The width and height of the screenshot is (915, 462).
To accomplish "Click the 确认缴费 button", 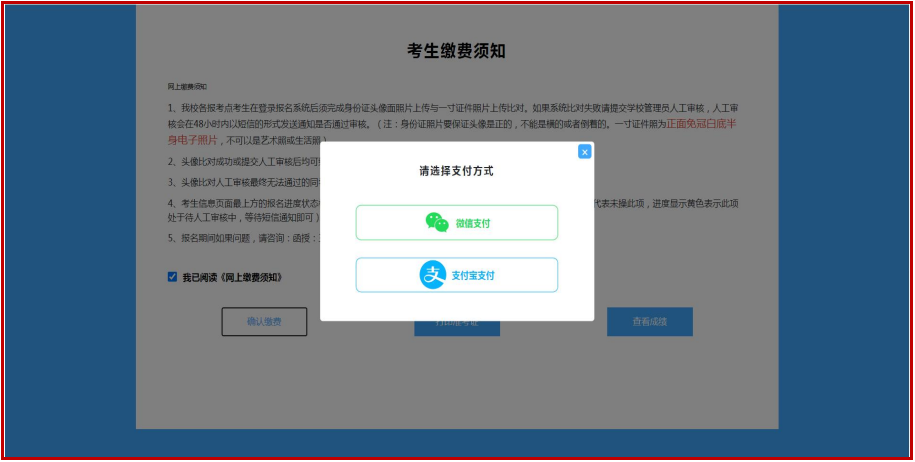I will coord(264,321).
